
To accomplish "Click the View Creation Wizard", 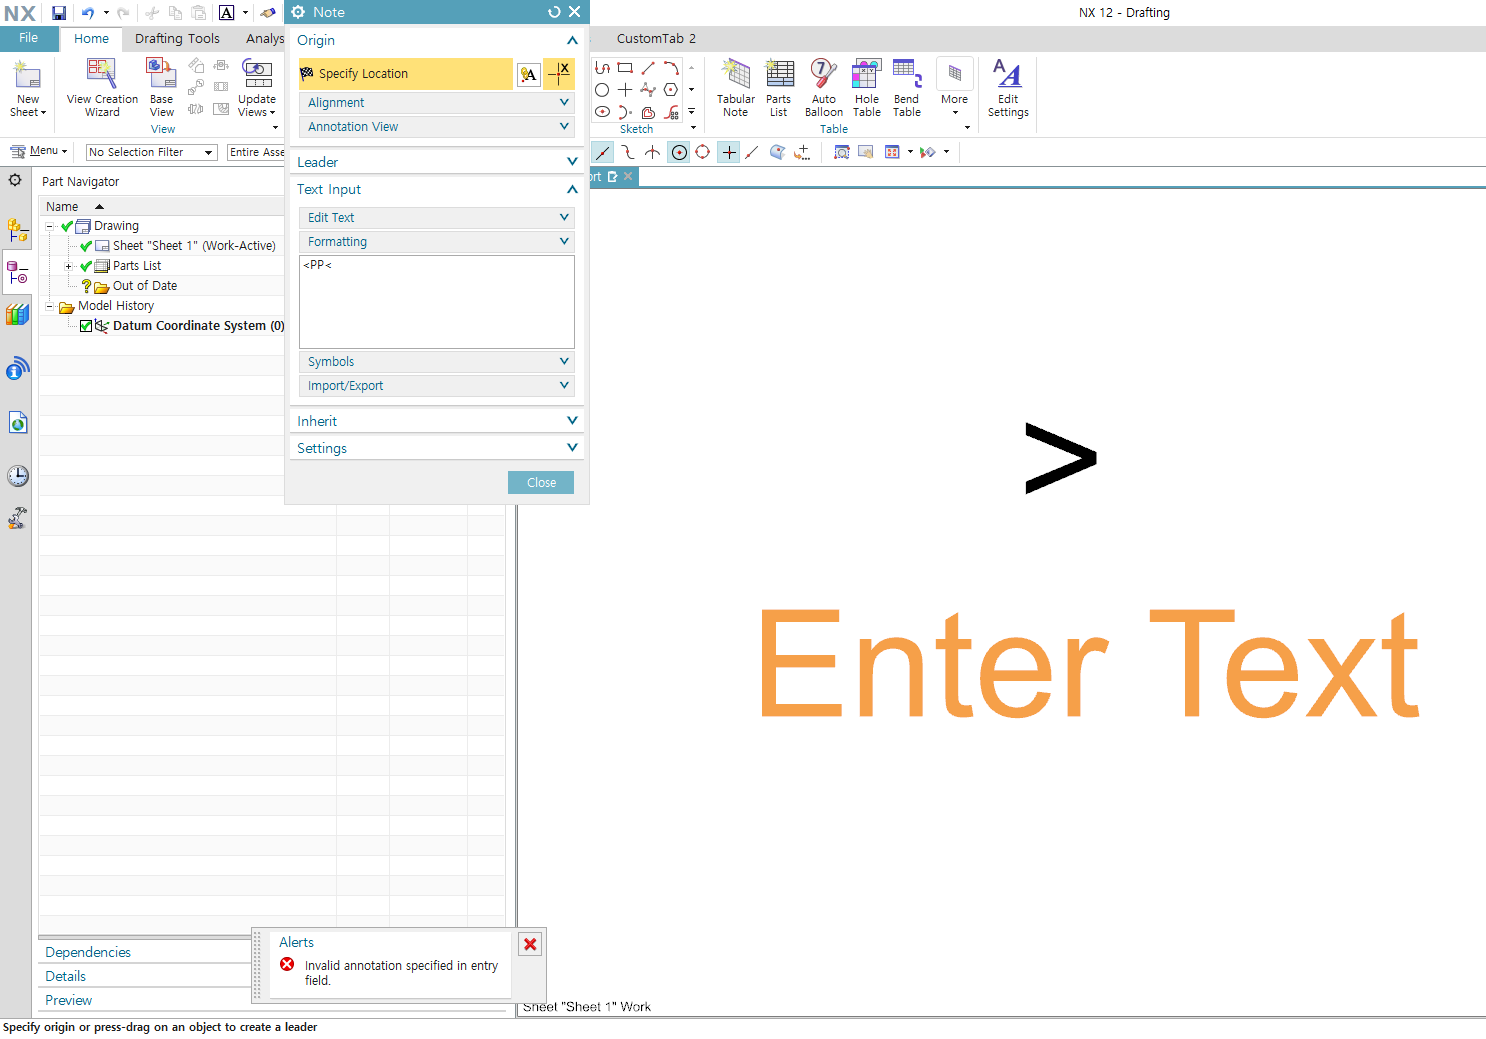I will coord(101,87).
